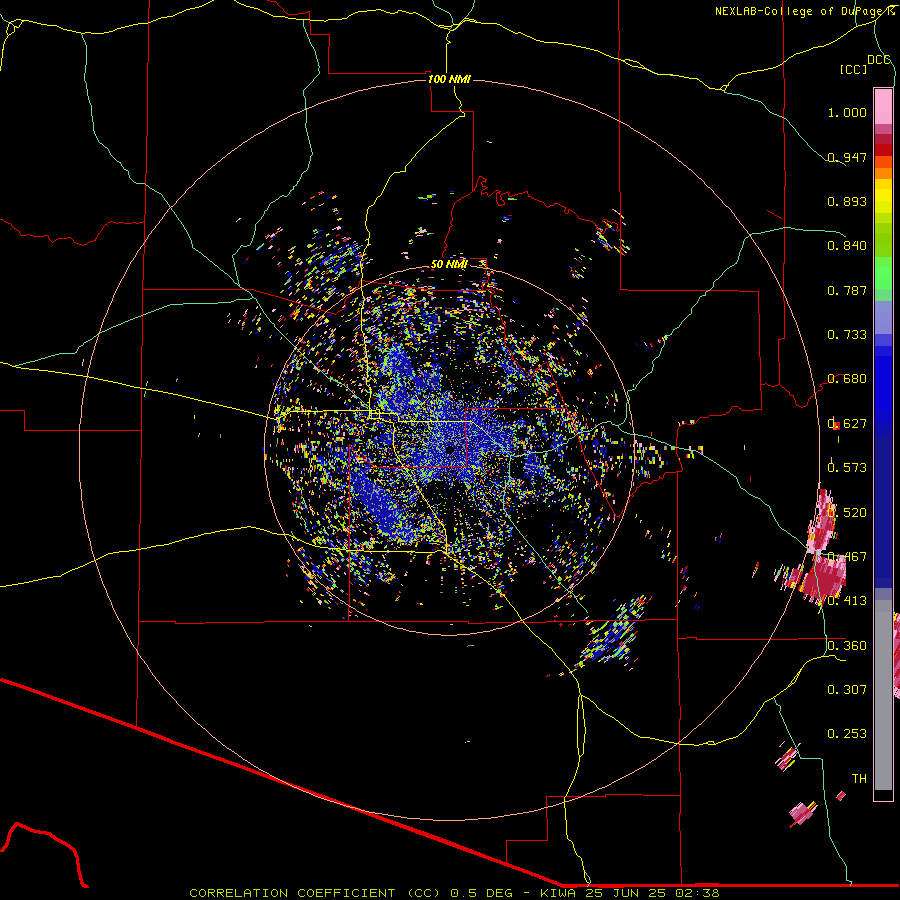Click the 100 NMI range ring label
Viewport: 900px width, 900px height.
[449, 79]
